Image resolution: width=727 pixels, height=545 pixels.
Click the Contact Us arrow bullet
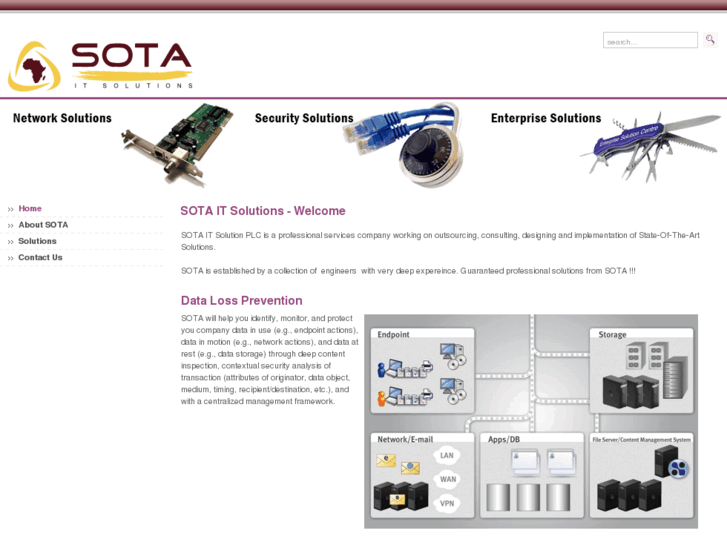click(x=10, y=258)
